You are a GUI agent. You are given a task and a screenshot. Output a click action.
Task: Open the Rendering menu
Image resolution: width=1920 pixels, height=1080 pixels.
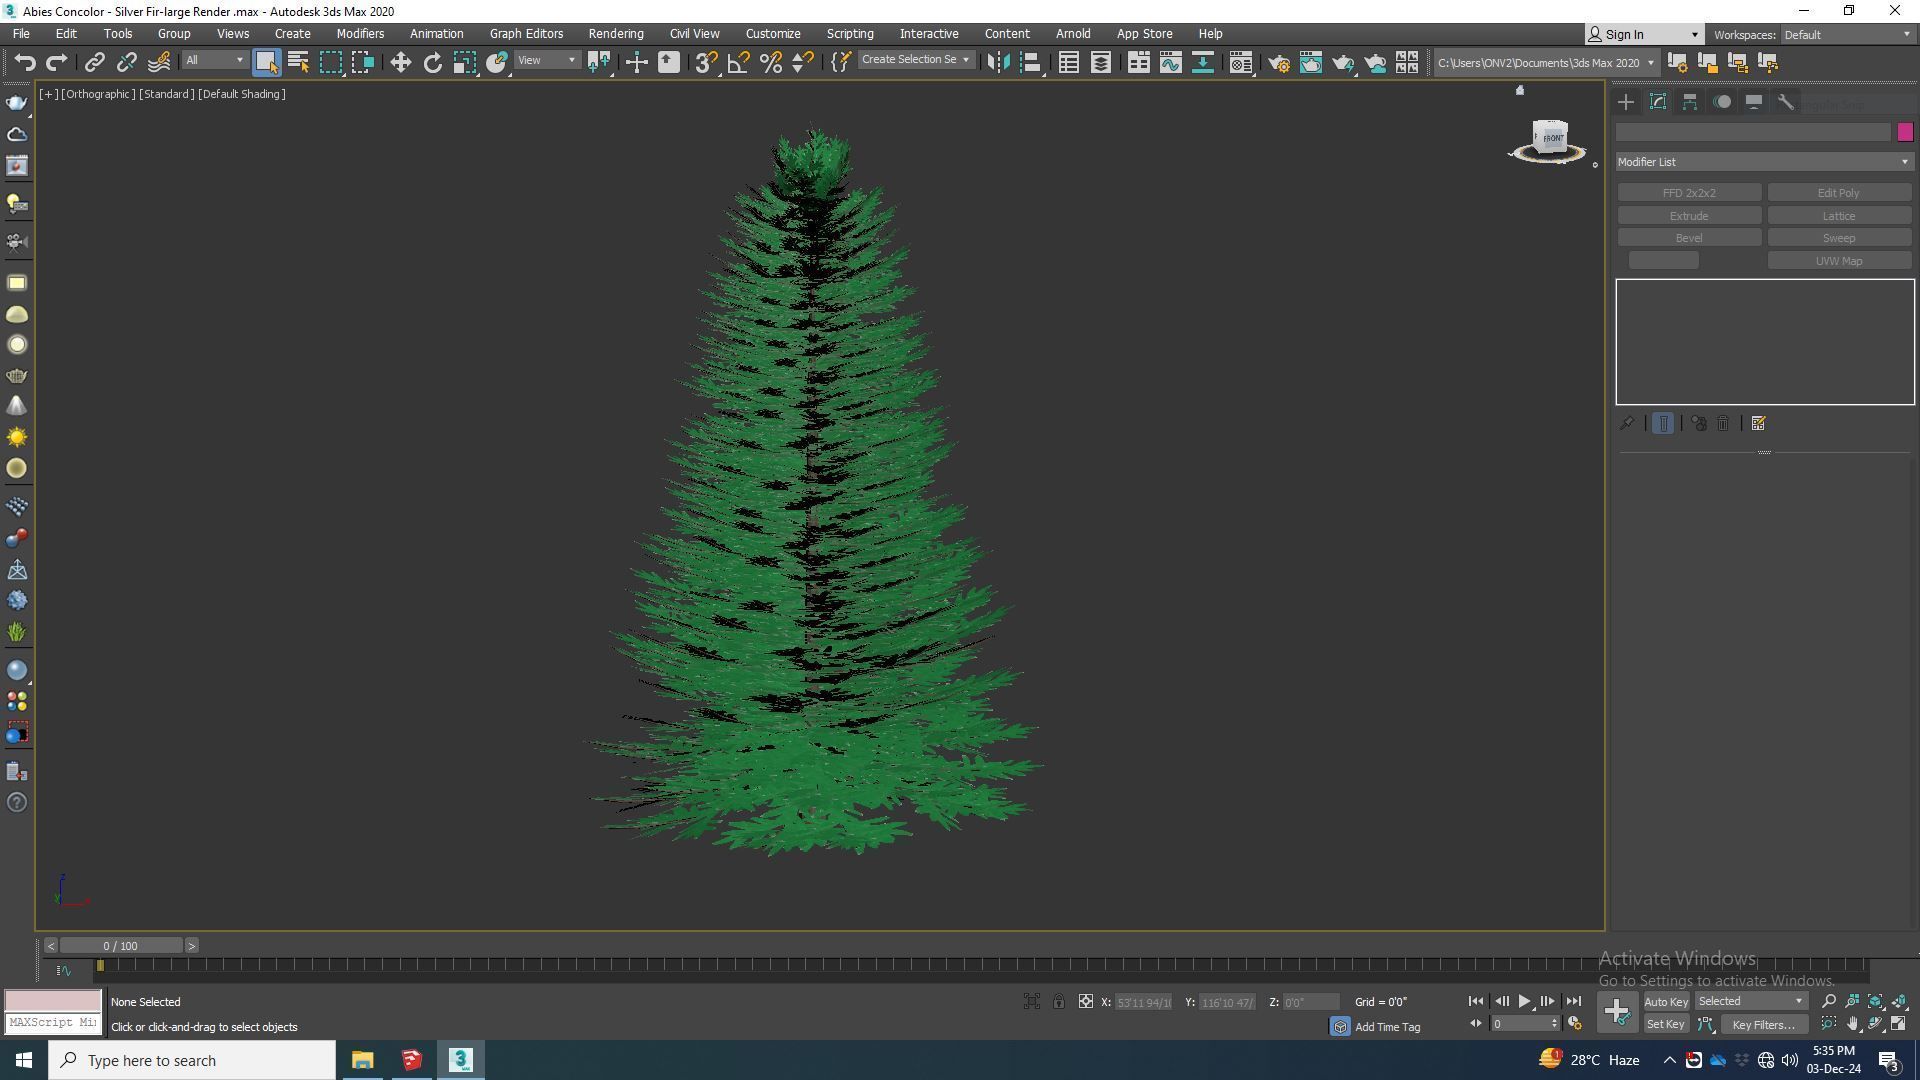coord(615,33)
